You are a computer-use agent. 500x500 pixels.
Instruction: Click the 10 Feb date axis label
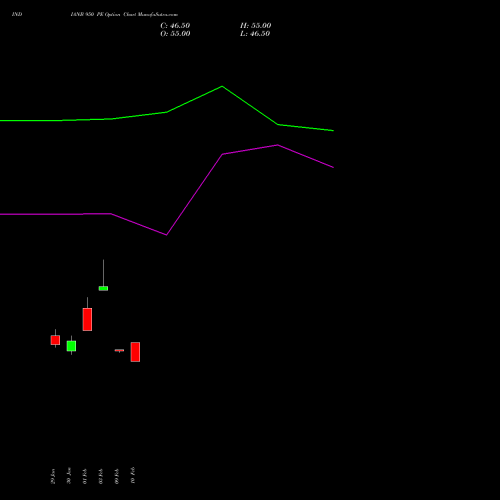pyautogui.click(x=133, y=475)
